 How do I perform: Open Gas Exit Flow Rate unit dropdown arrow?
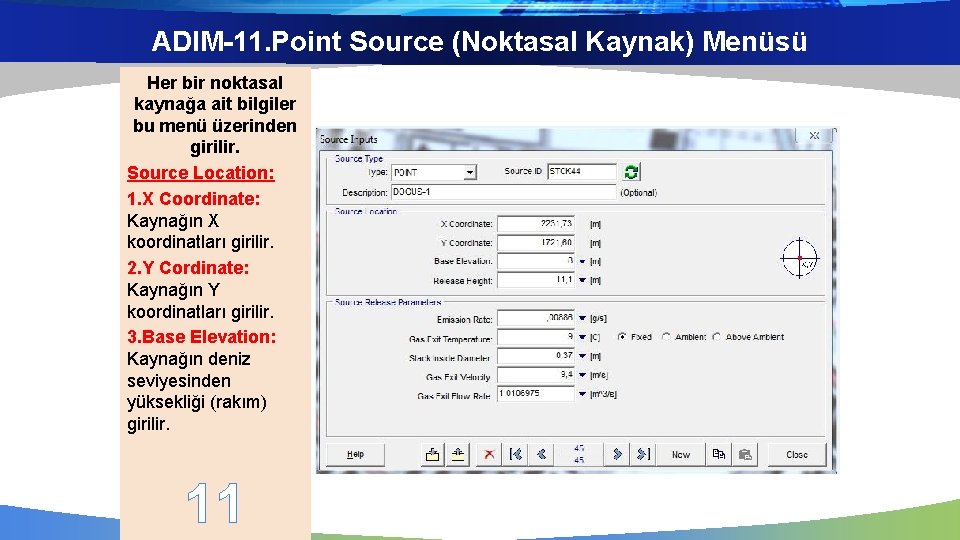582,394
